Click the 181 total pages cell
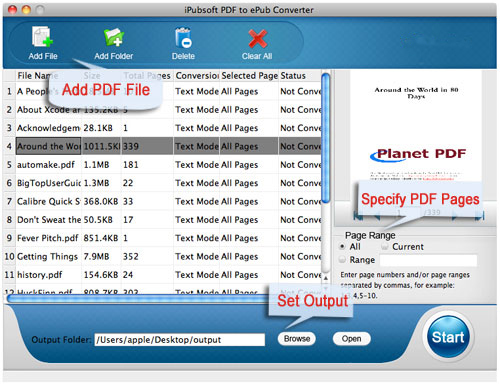The image size is (500, 386). pyautogui.click(x=147, y=165)
